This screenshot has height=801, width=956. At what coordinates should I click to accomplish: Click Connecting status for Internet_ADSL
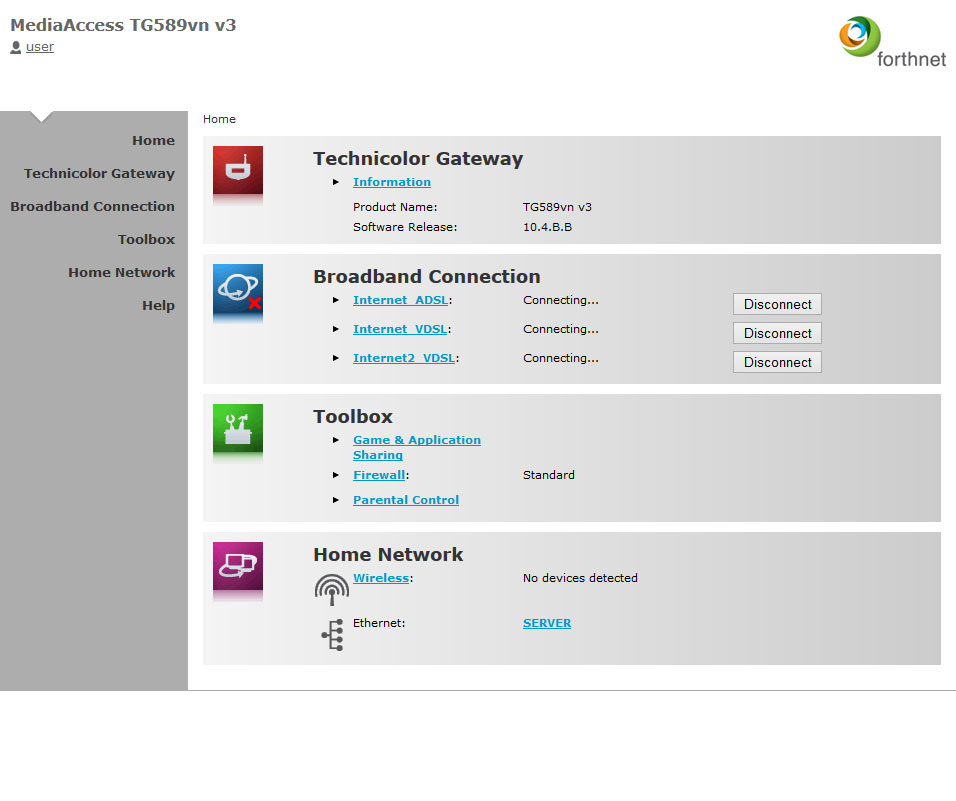point(561,300)
